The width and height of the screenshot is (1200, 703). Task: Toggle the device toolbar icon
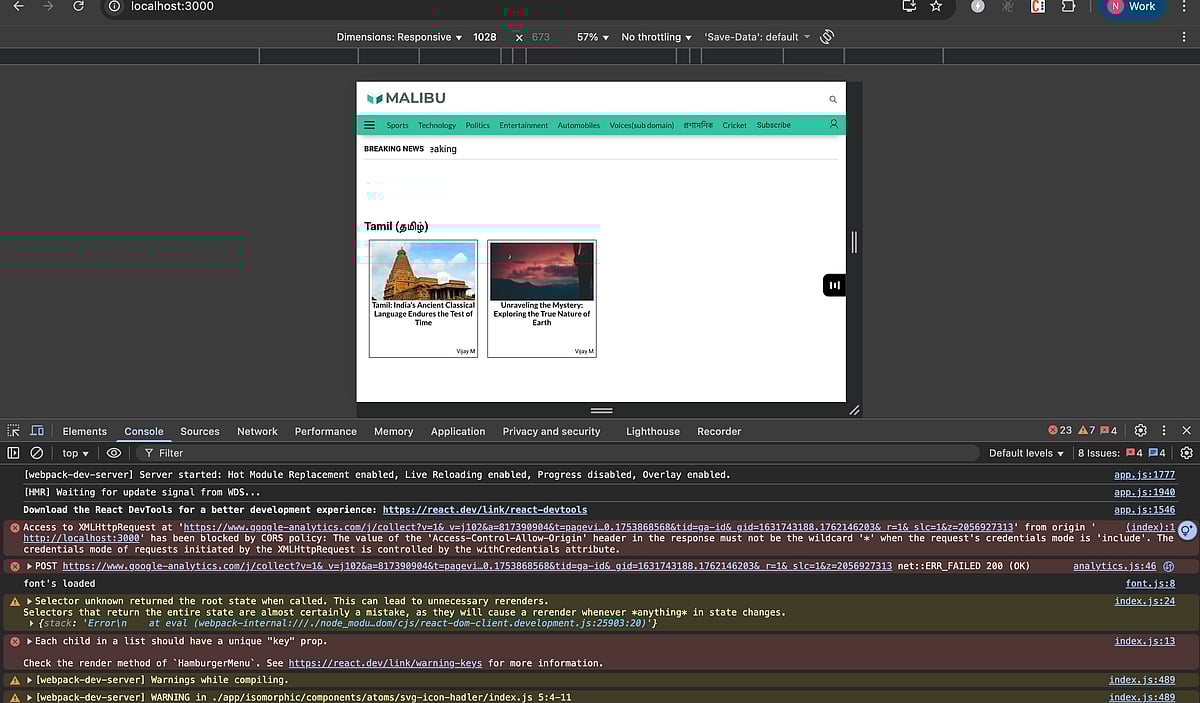37,431
